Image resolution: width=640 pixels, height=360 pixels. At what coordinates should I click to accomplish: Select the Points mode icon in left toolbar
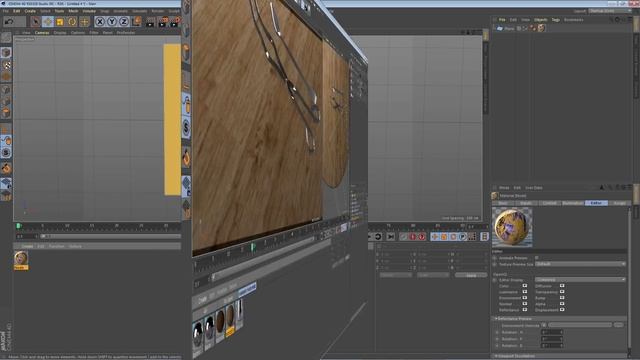(x=6, y=89)
